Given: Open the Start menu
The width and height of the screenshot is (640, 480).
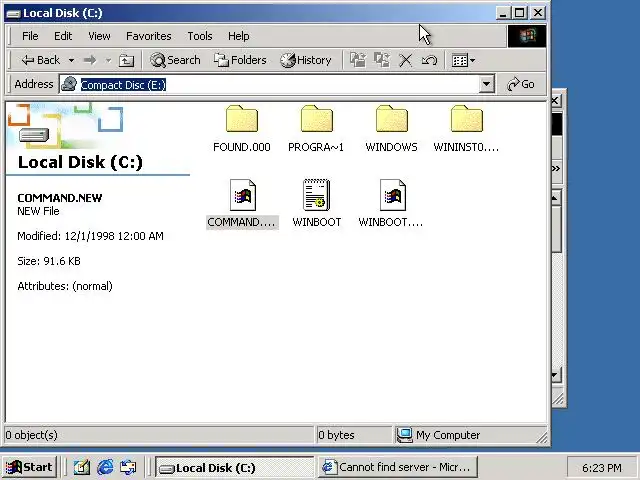Looking at the screenshot, I should pos(29,467).
